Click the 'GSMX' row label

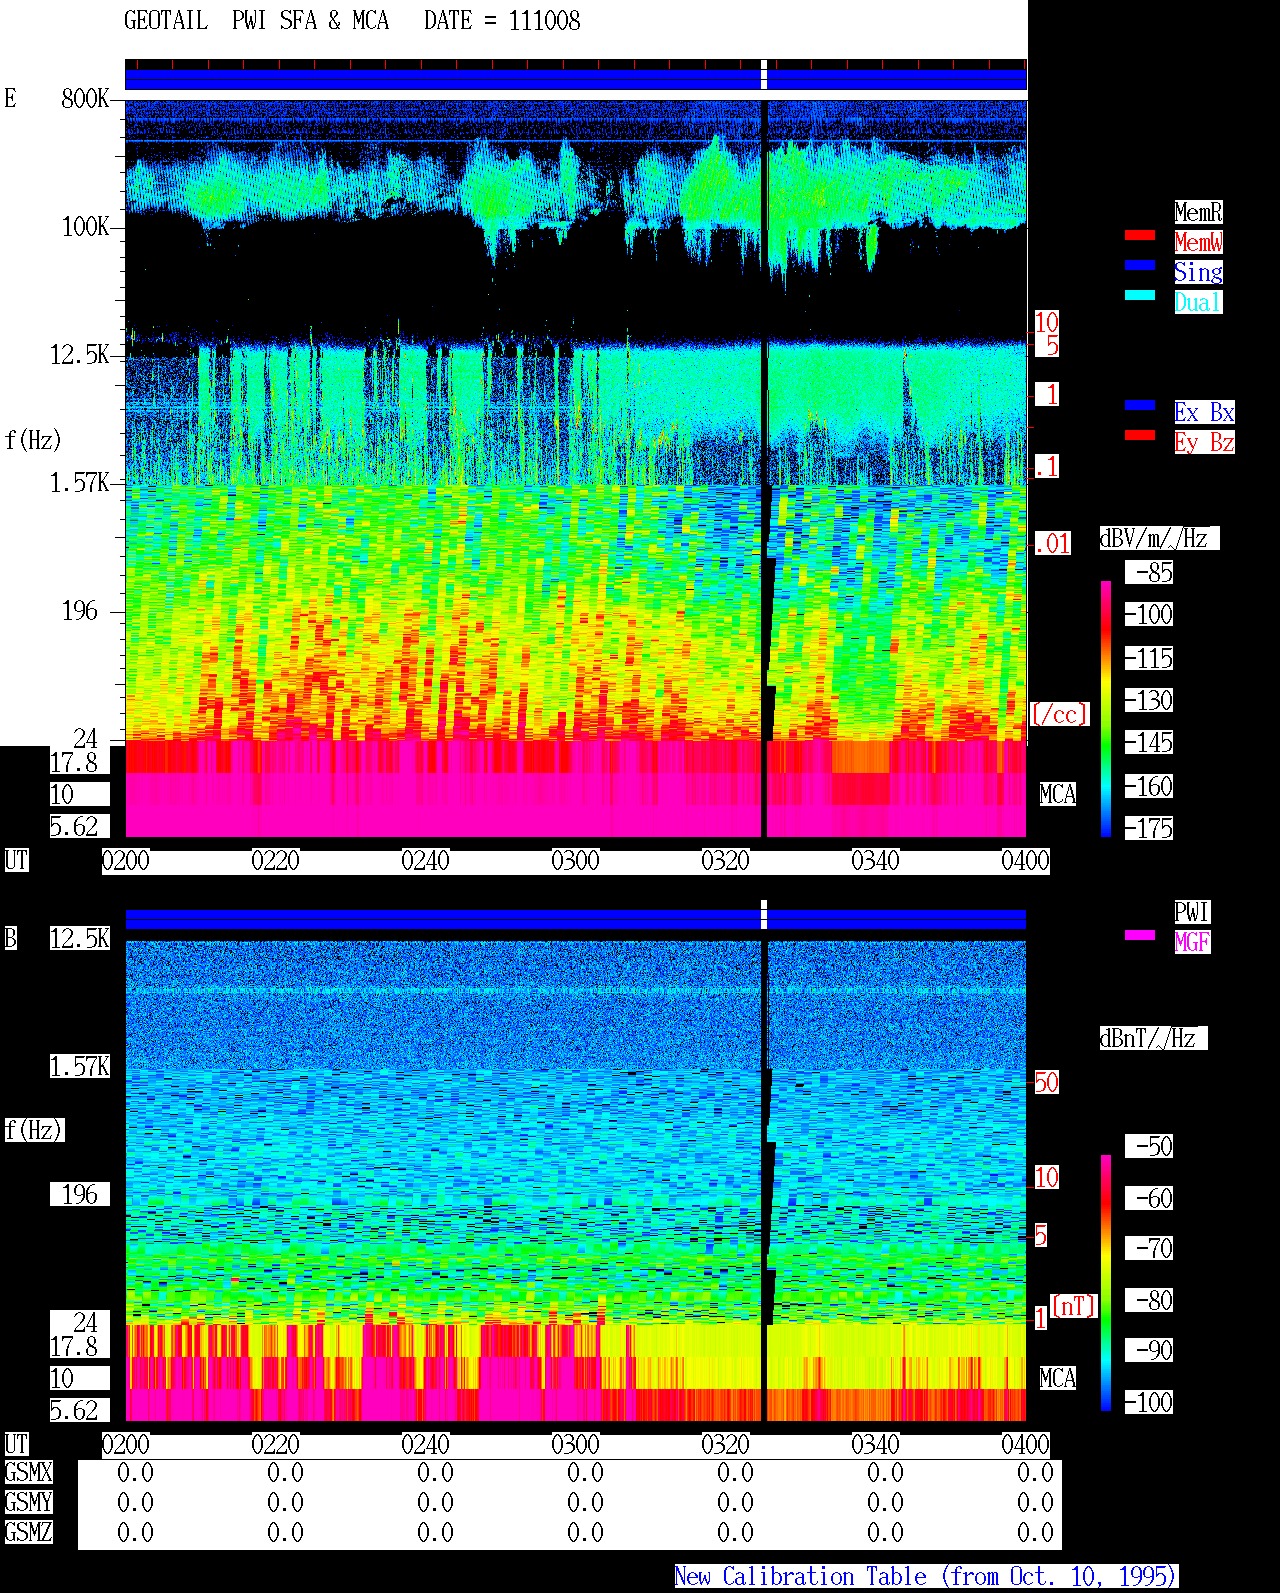point(28,1473)
